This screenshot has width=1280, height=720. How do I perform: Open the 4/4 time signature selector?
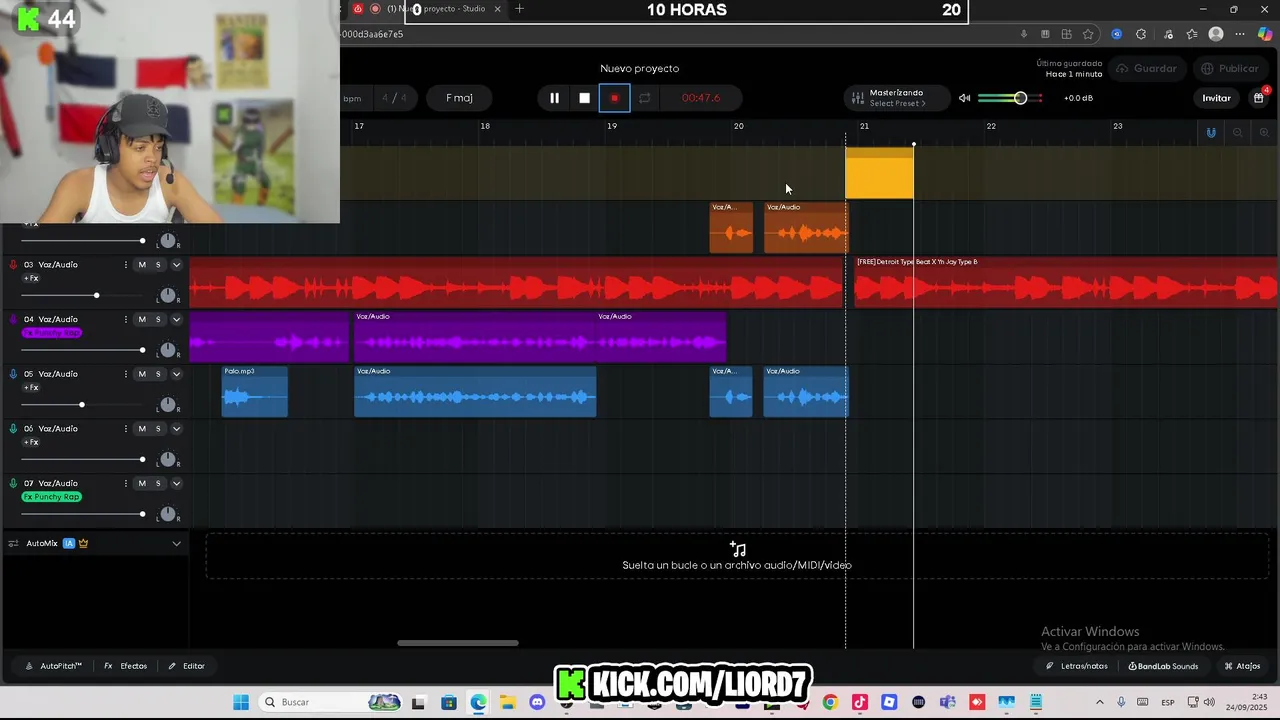(x=394, y=98)
